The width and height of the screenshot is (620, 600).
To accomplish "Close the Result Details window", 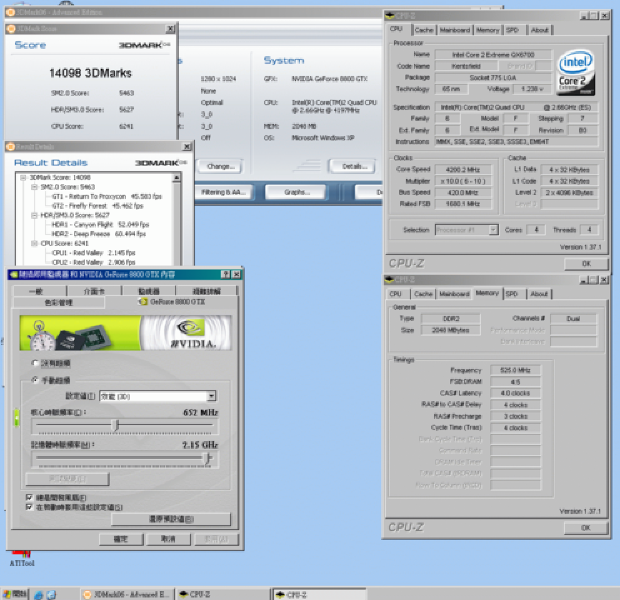I will point(187,147).
